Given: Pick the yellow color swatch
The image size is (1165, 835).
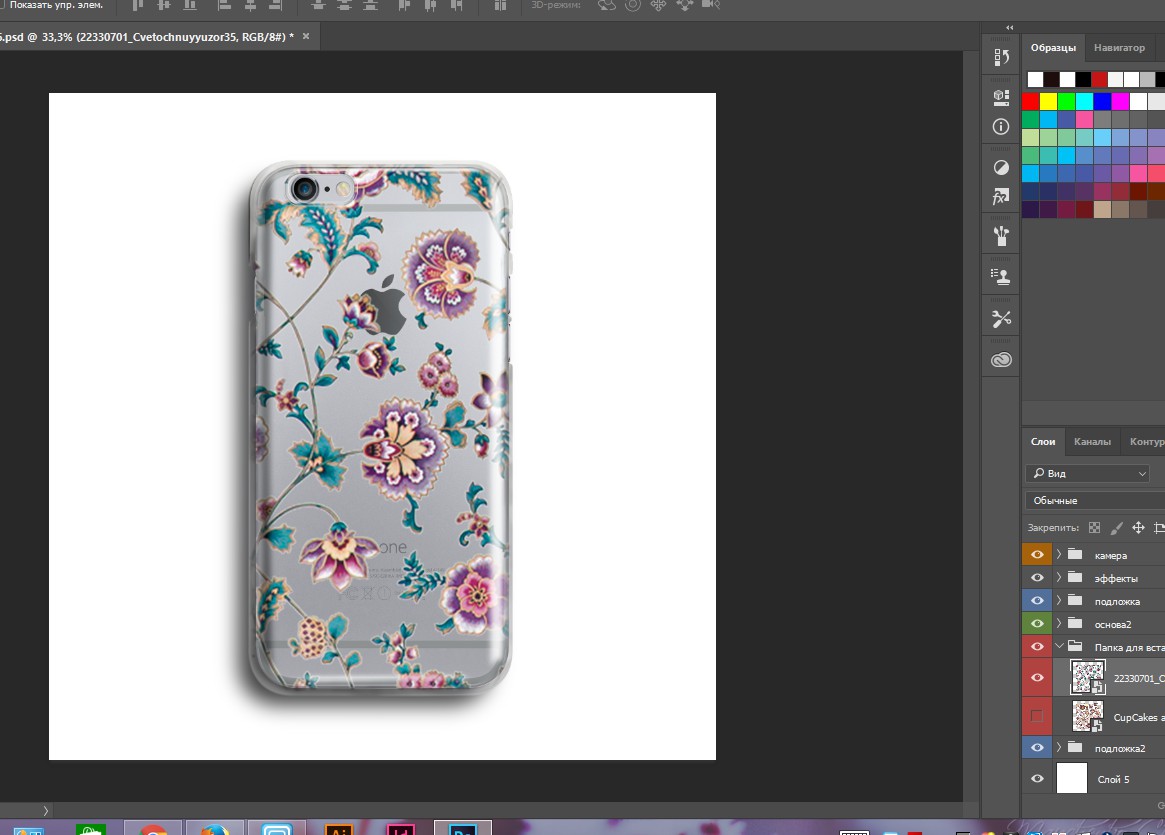Looking at the screenshot, I should [1048, 101].
